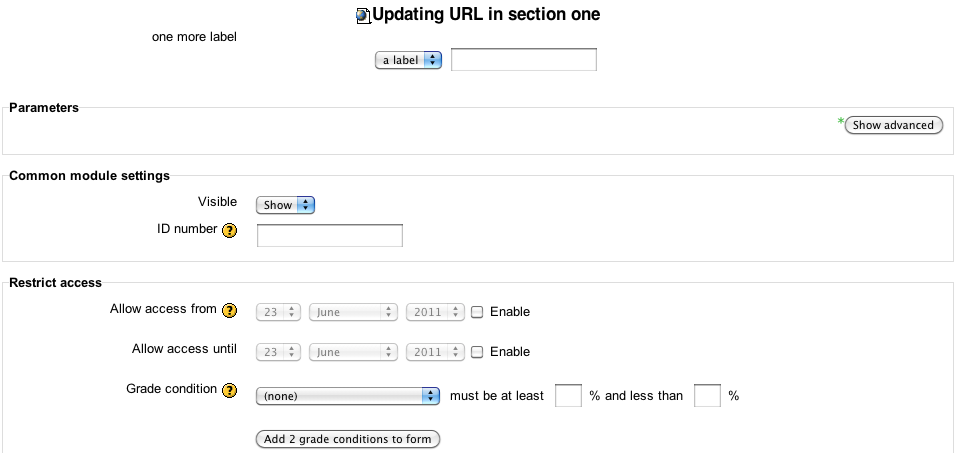Focus the ID number text field
The width and height of the screenshot is (963, 453).
(330, 236)
